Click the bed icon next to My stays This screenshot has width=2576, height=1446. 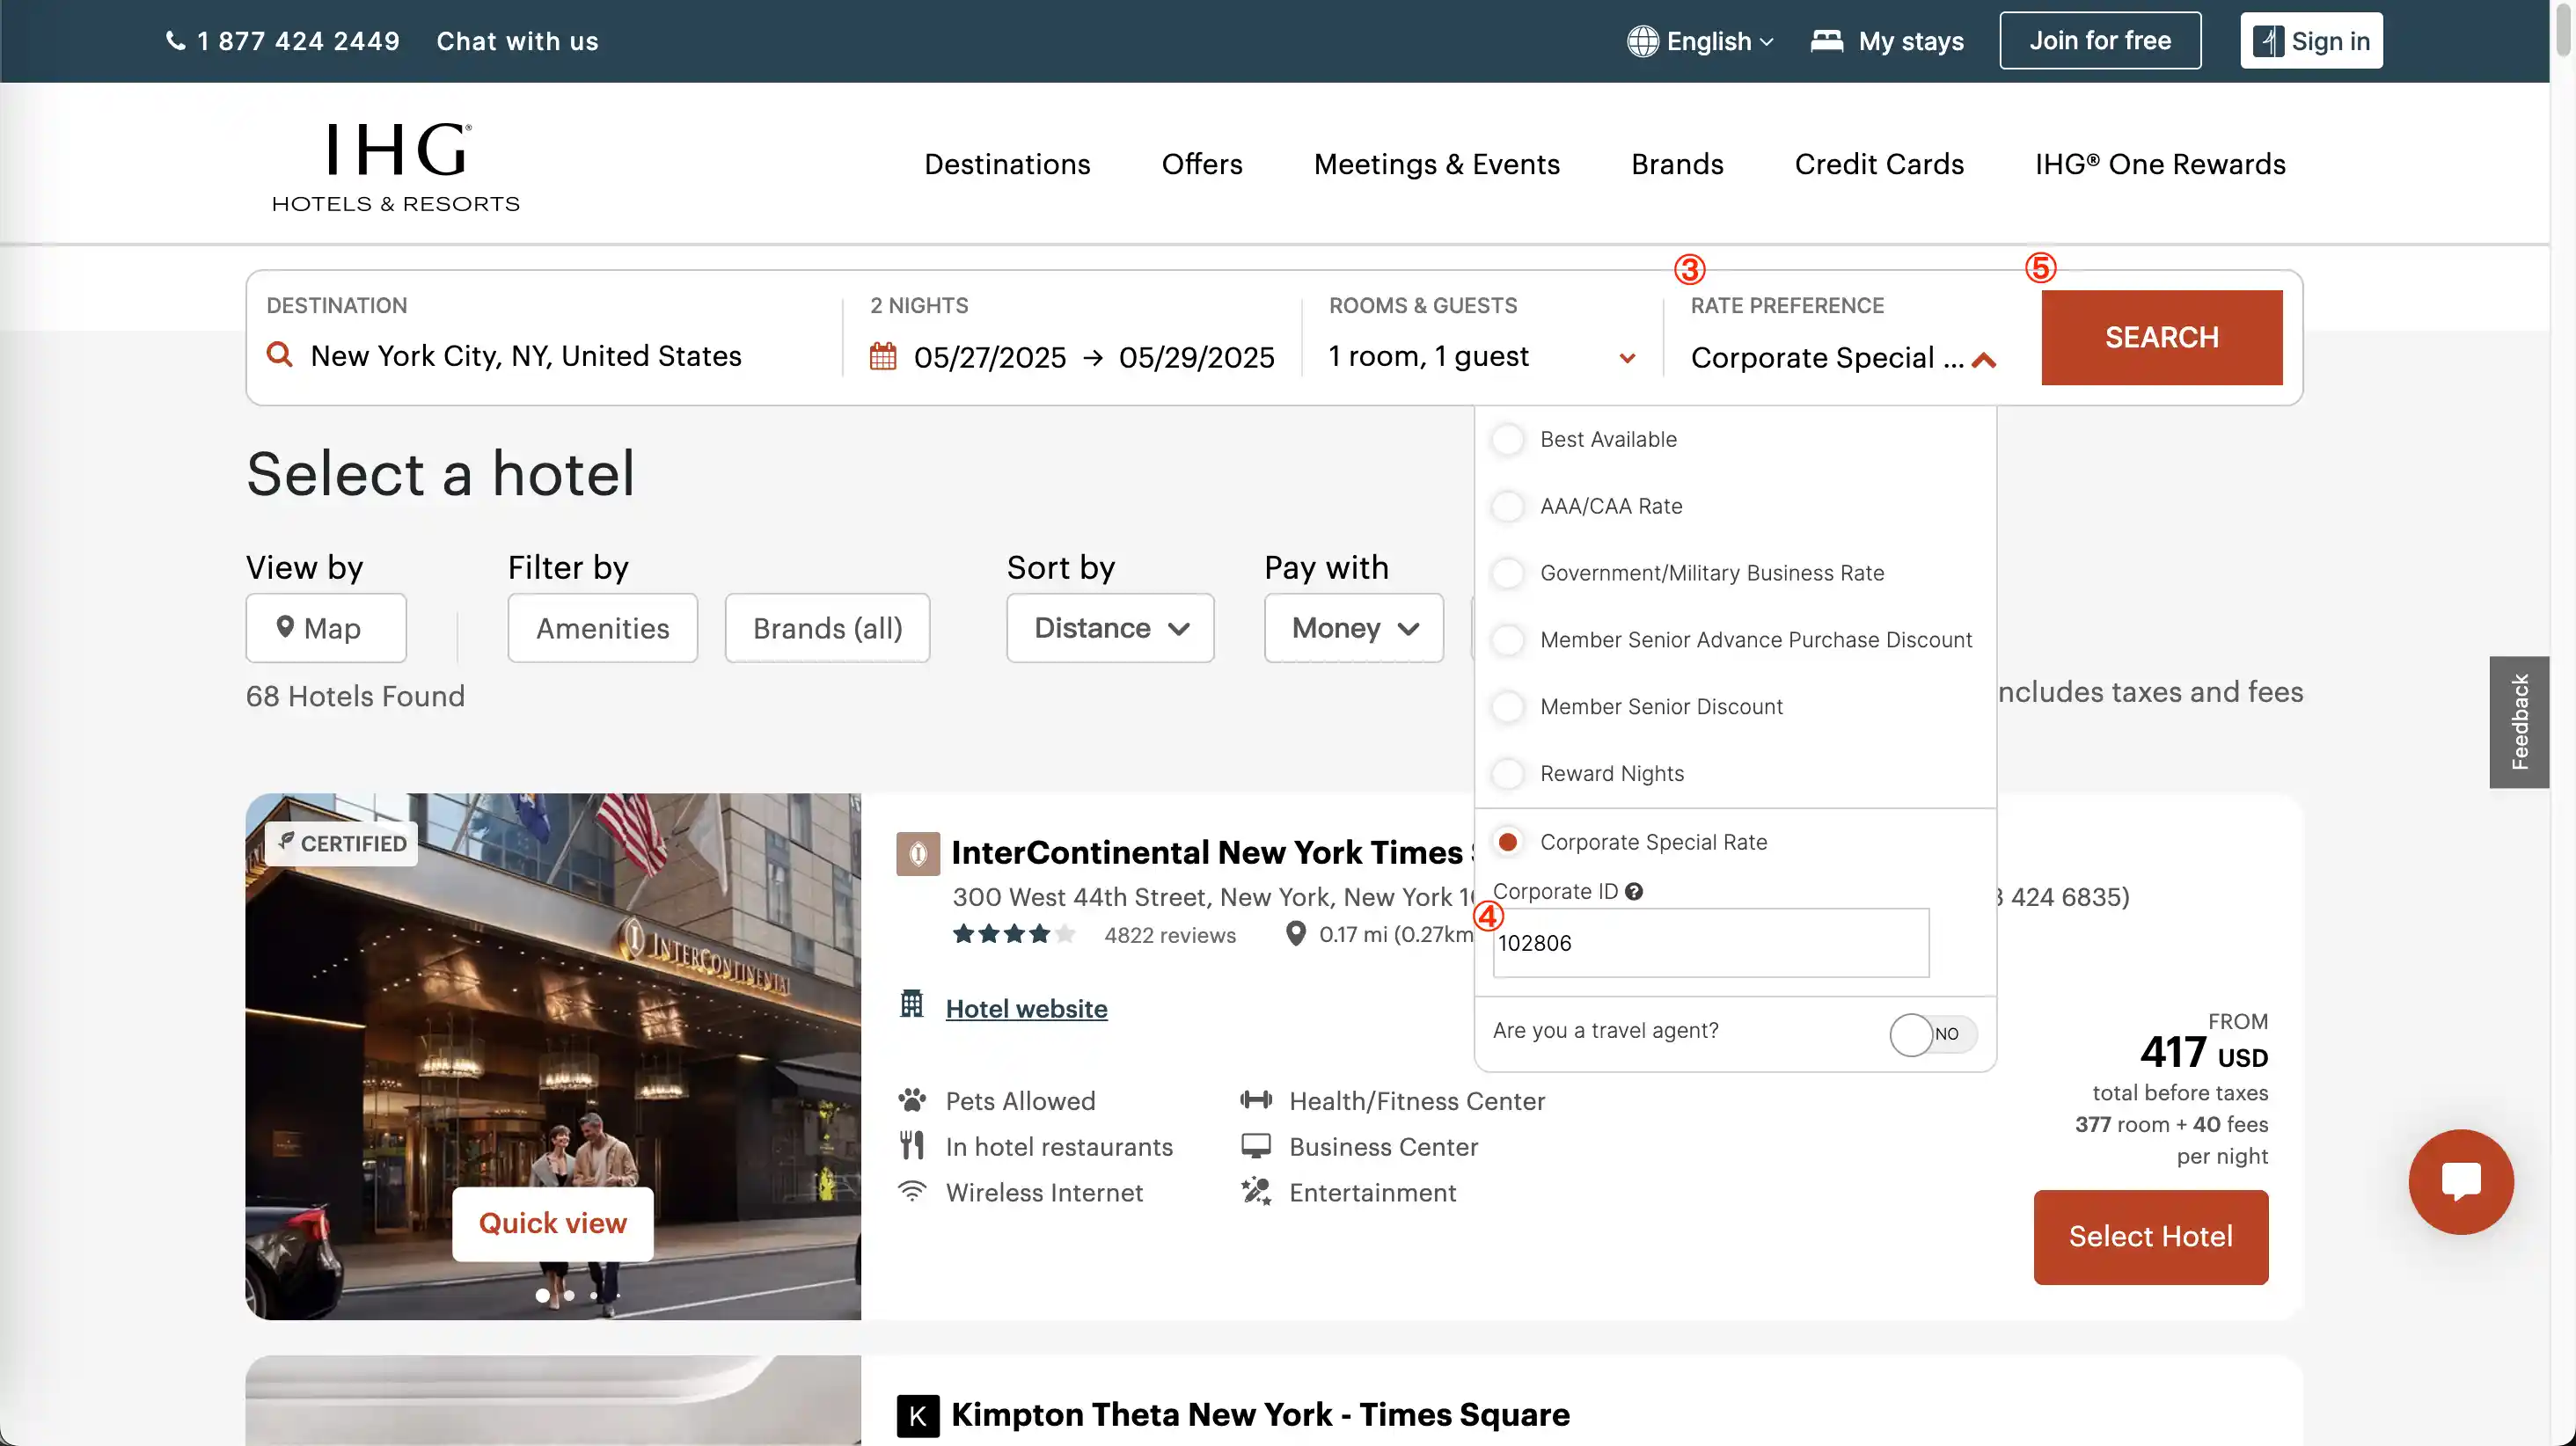point(1826,41)
